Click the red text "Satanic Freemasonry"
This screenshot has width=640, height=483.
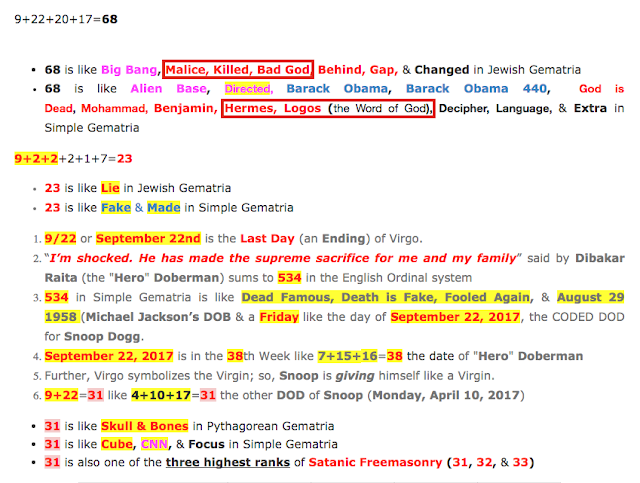point(375,462)
